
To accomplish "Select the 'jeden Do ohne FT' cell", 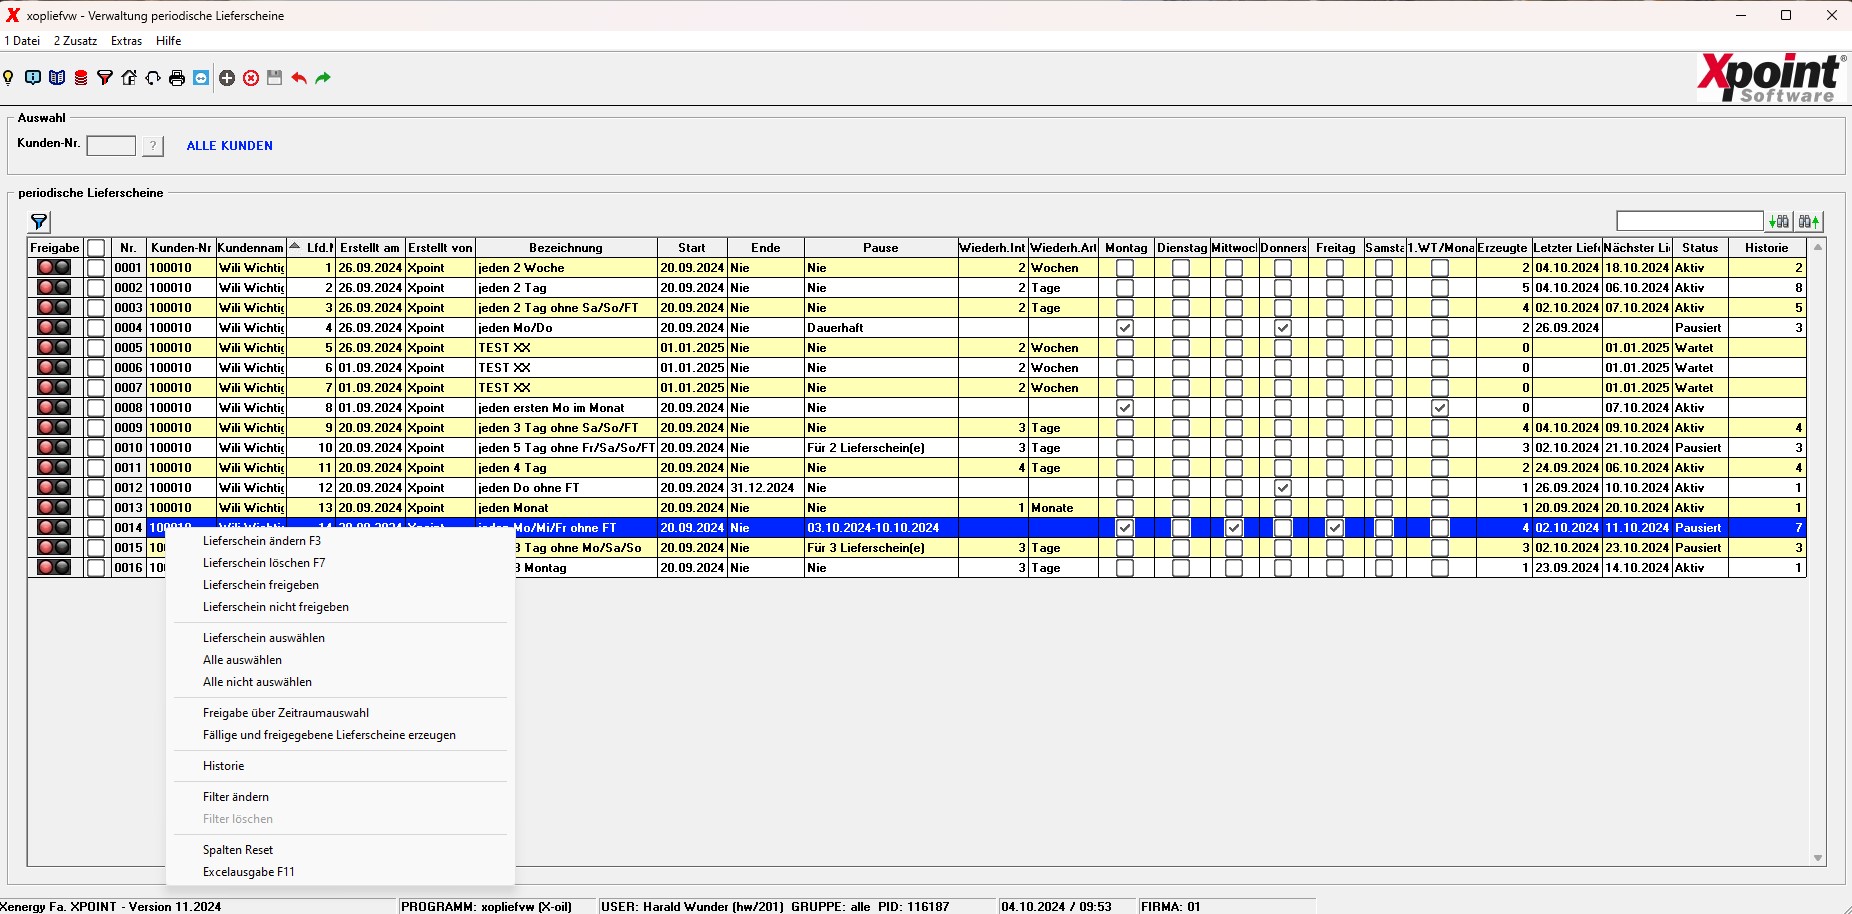I will coord(566,488).
